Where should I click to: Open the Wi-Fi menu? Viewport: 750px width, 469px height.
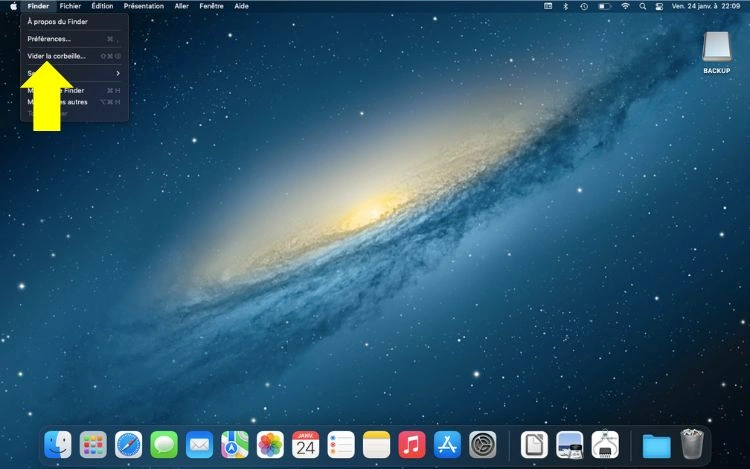625,6
